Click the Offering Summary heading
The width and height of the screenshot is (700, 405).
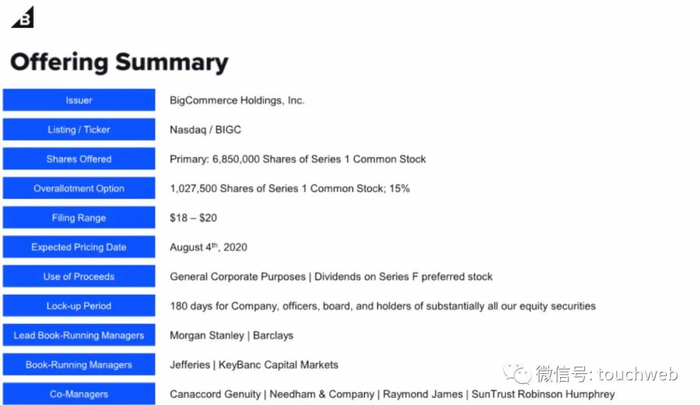point(119,62)
